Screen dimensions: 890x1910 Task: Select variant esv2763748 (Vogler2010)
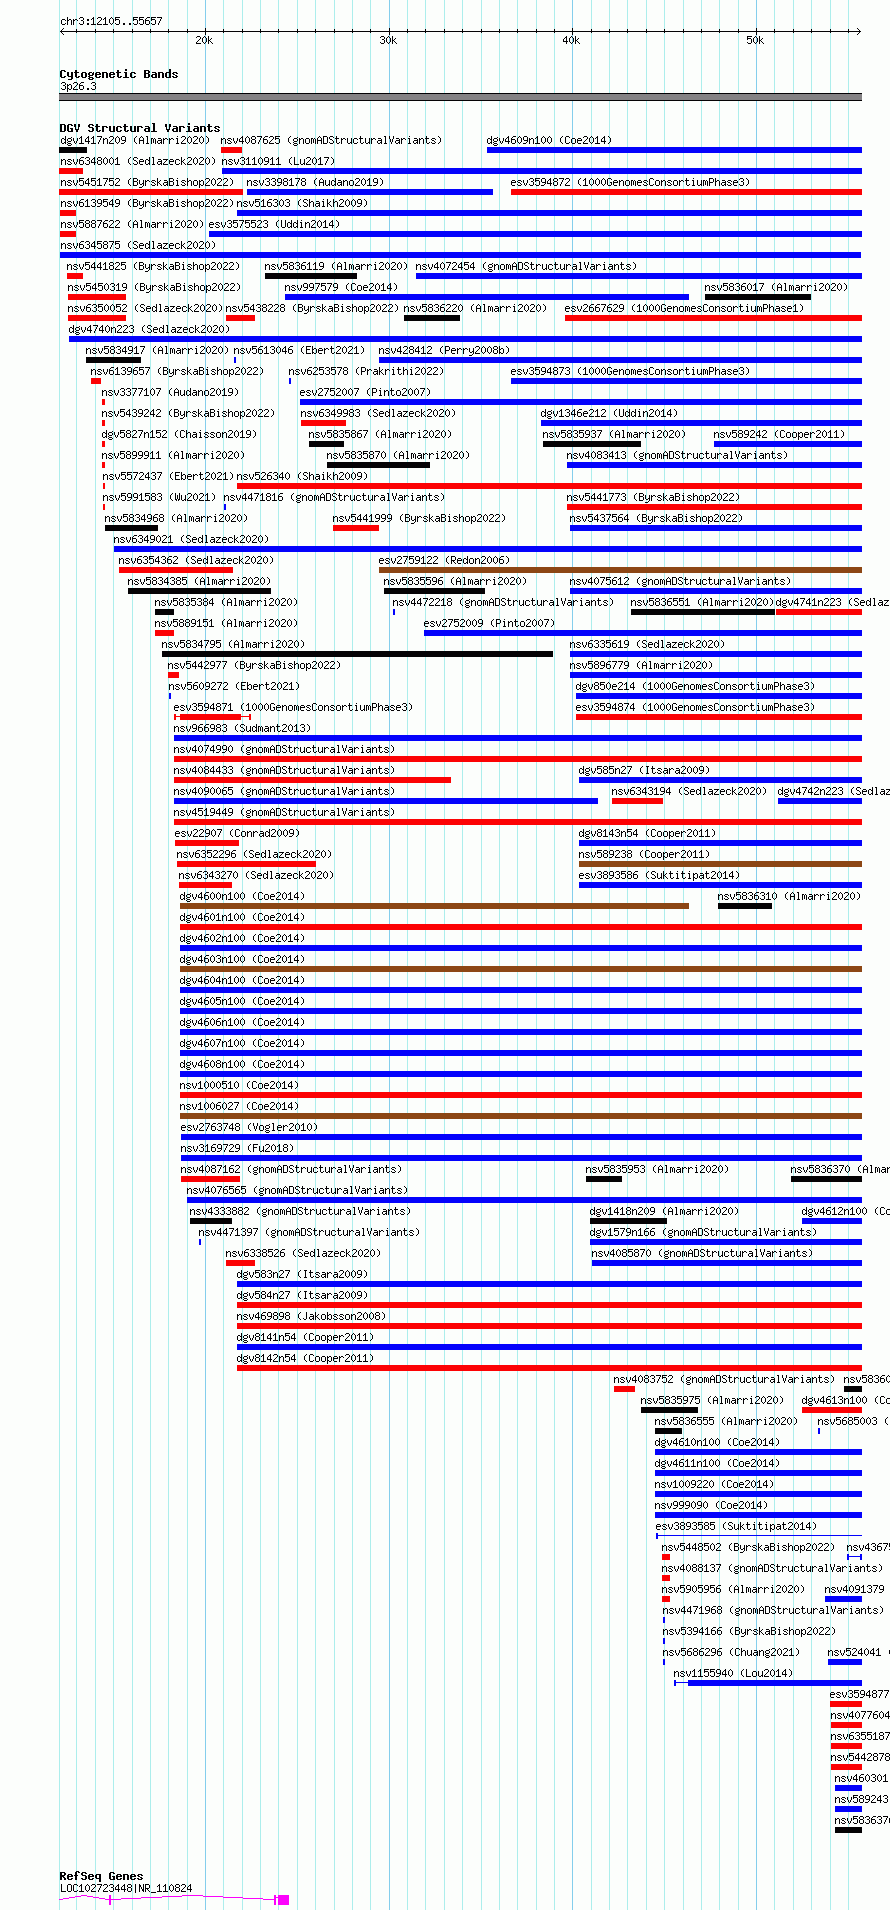tap(249, 1127)
